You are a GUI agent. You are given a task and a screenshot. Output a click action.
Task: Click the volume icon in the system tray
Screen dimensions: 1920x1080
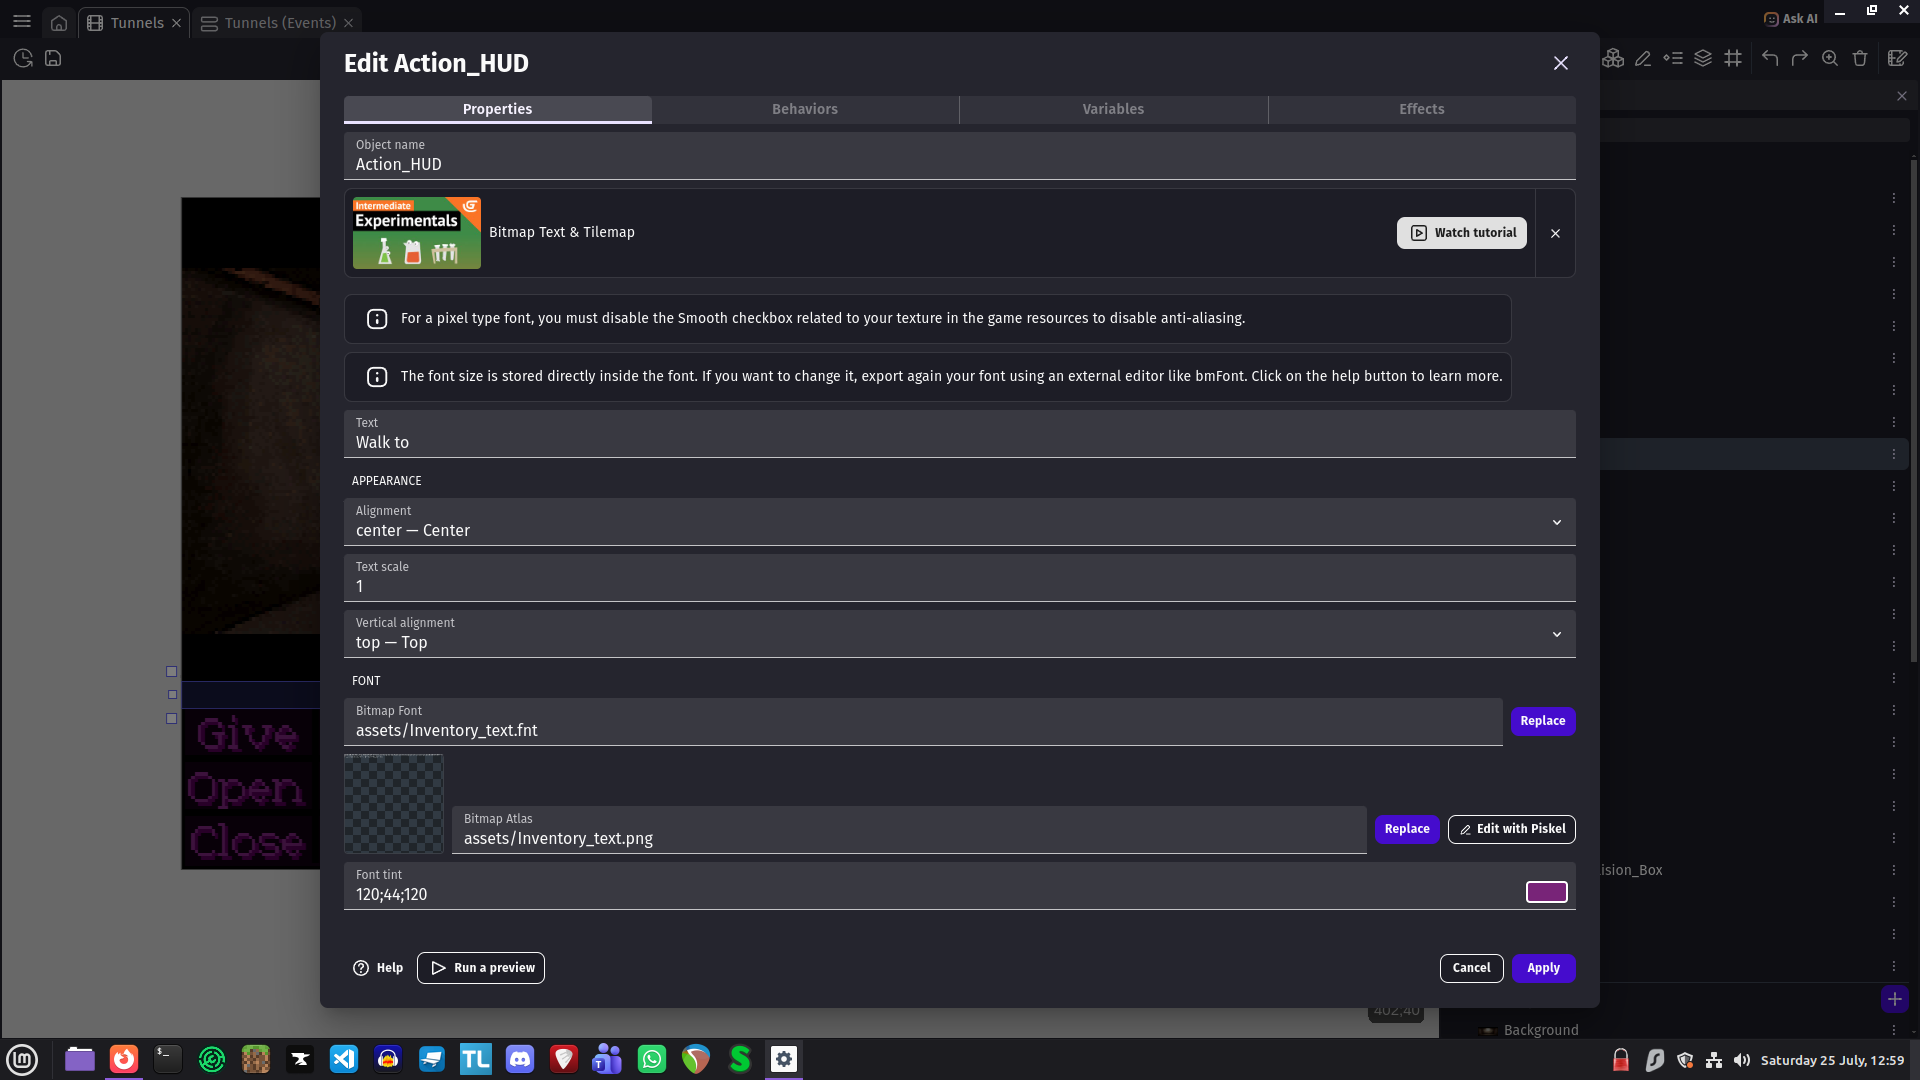(1742, 1060)
